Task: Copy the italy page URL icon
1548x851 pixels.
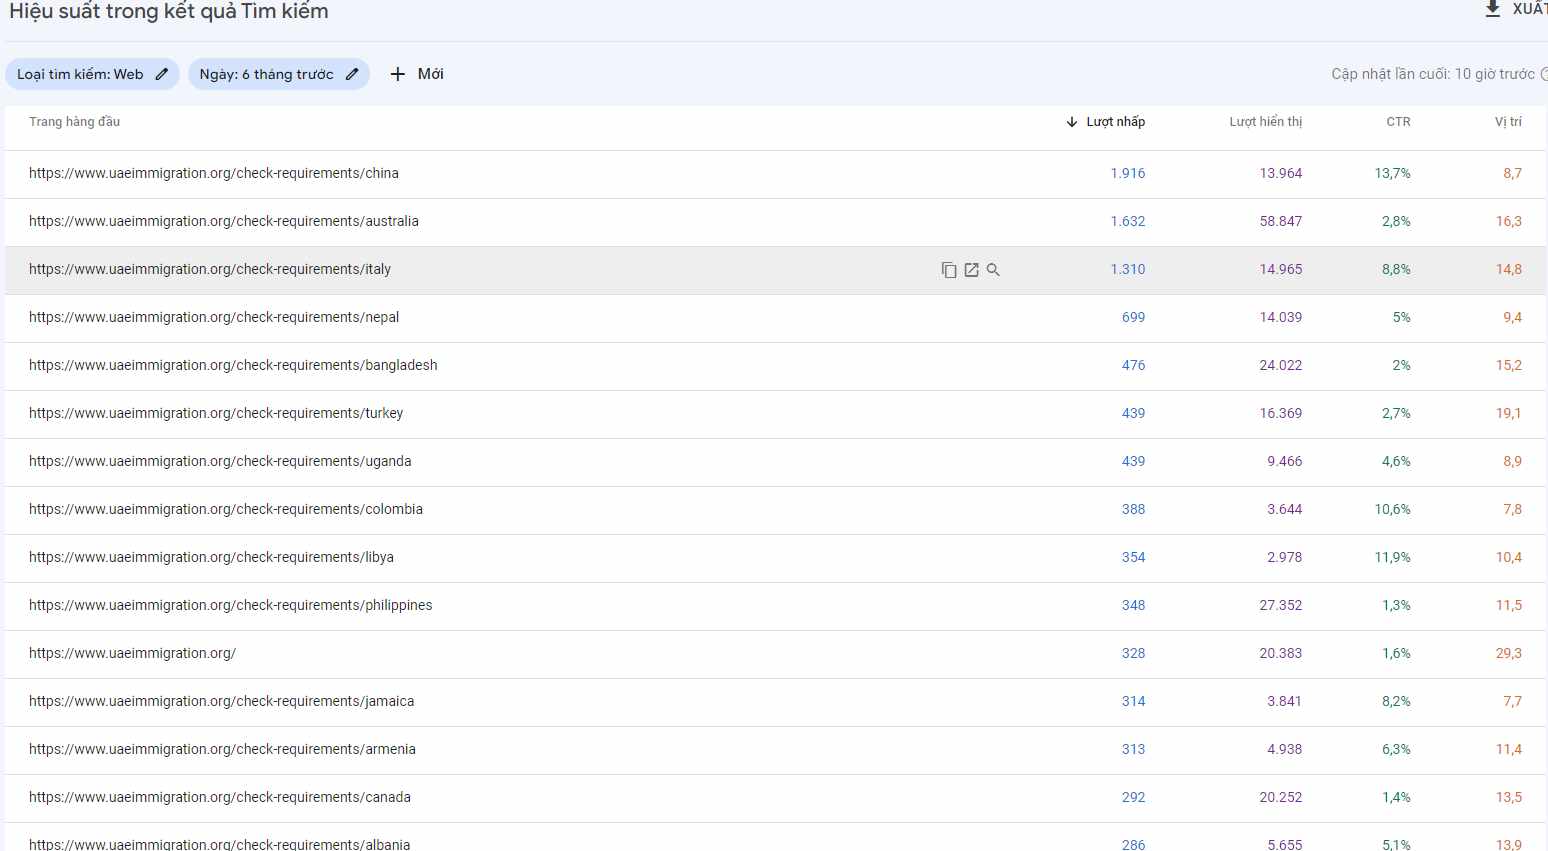Action: click(x=949, y=270)
